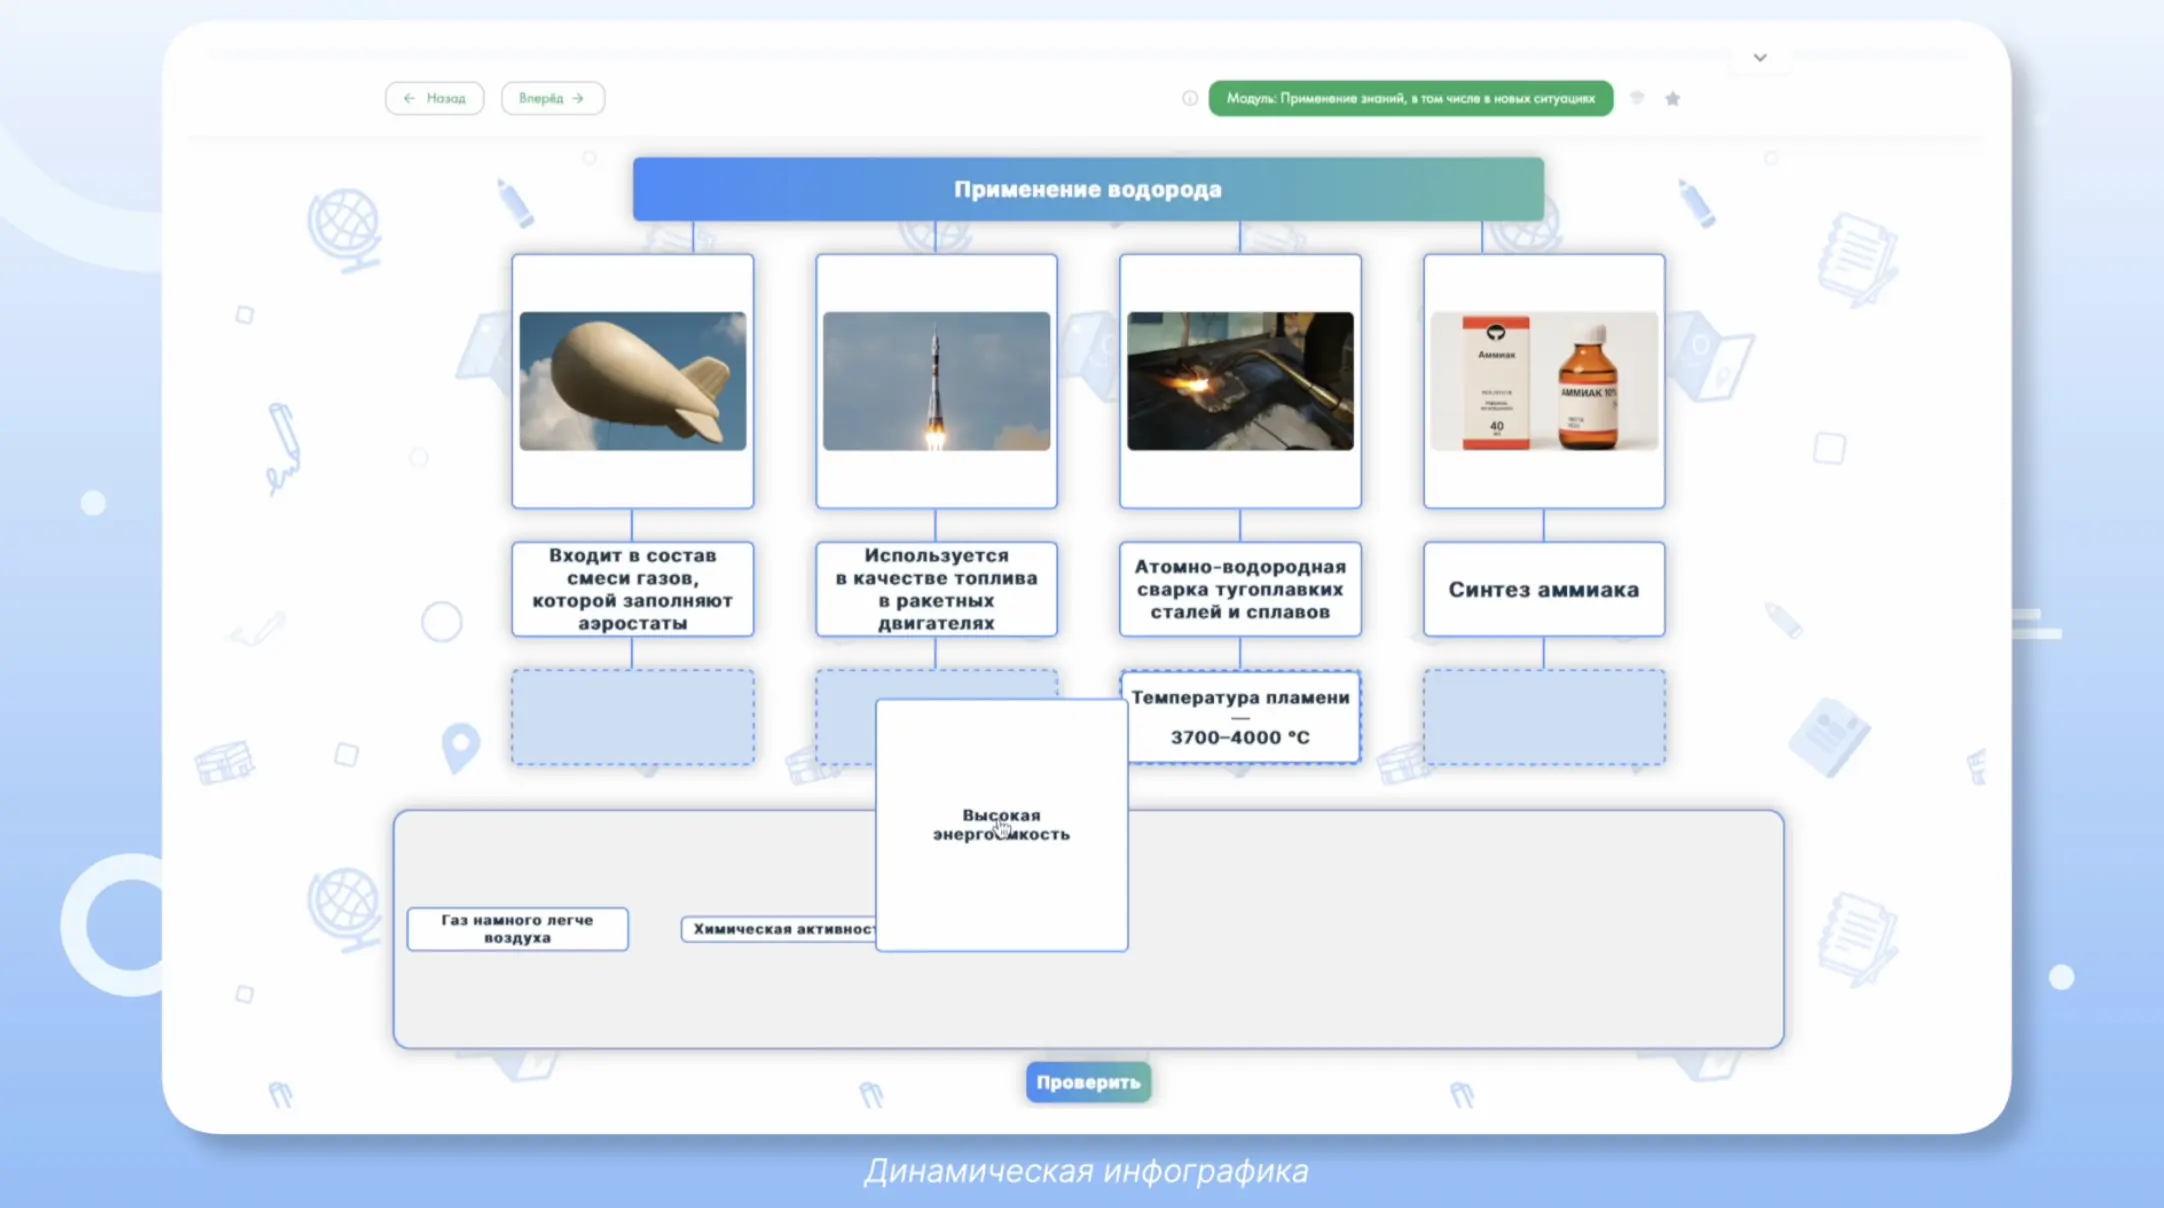
Task: Go back with the Назад button
Action: pyautogui.click(x=434, y=98)
